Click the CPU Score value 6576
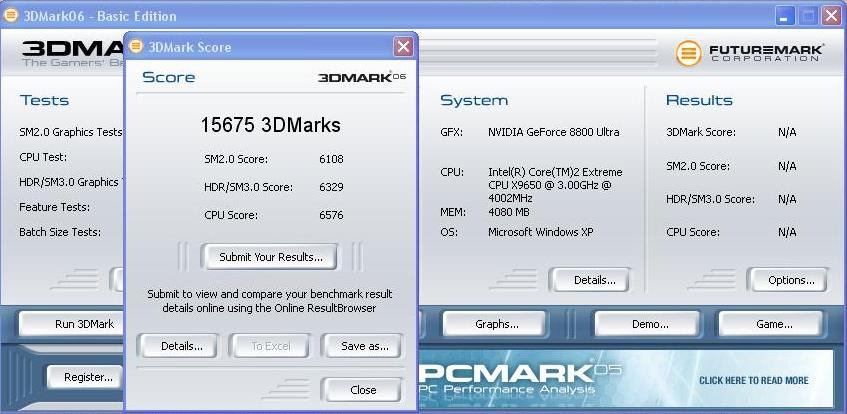 [x=331, y=215]
